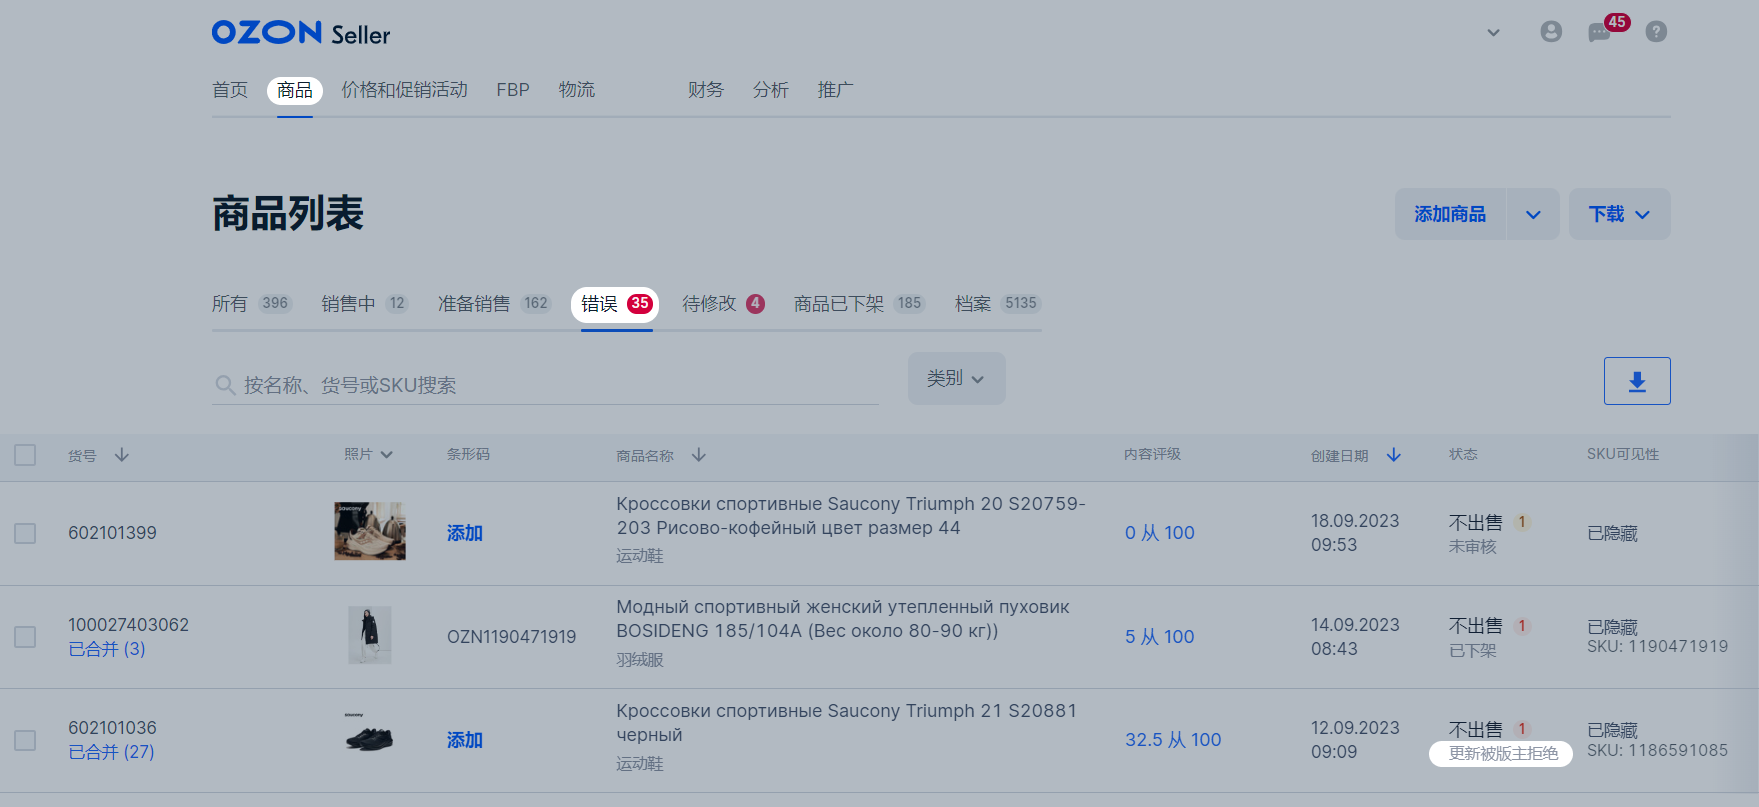Expand the account dropdown chevron in header
Image resolution: width=1759 pixels, height=807 pixels.
pyautogui.click(x=1493, y=32)
